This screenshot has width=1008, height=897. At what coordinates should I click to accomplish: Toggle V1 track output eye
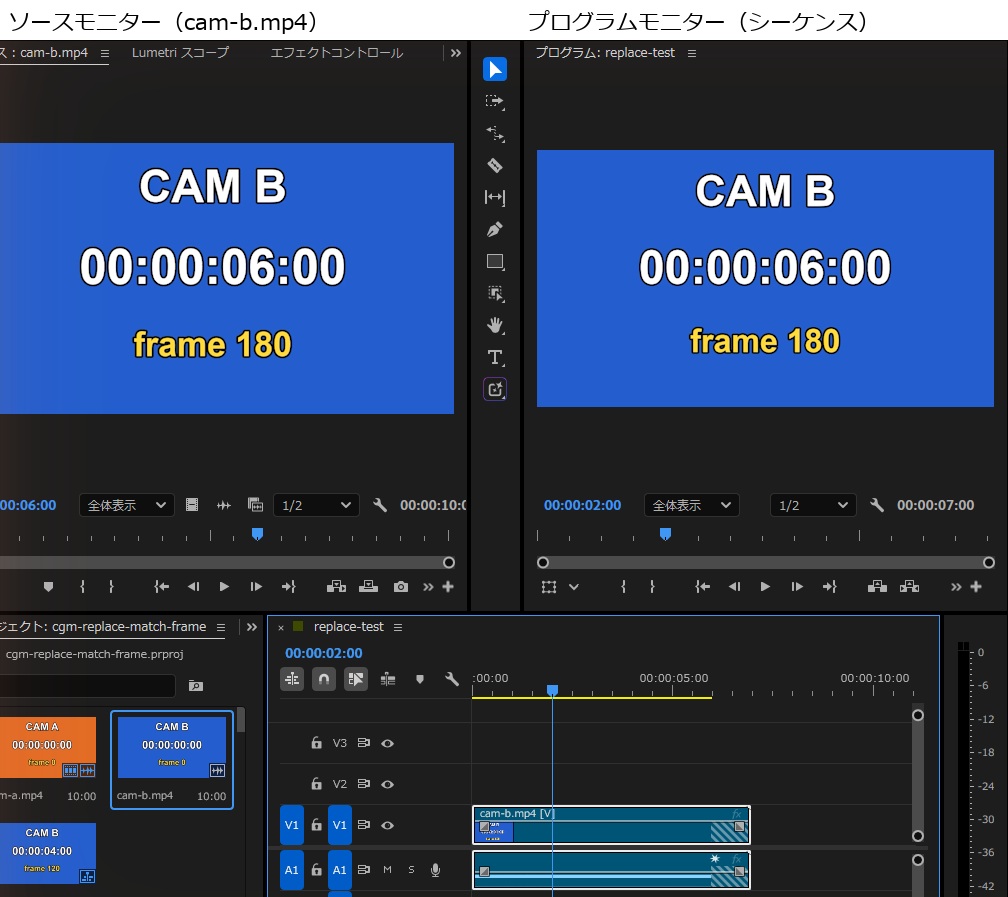coord(388,825)
